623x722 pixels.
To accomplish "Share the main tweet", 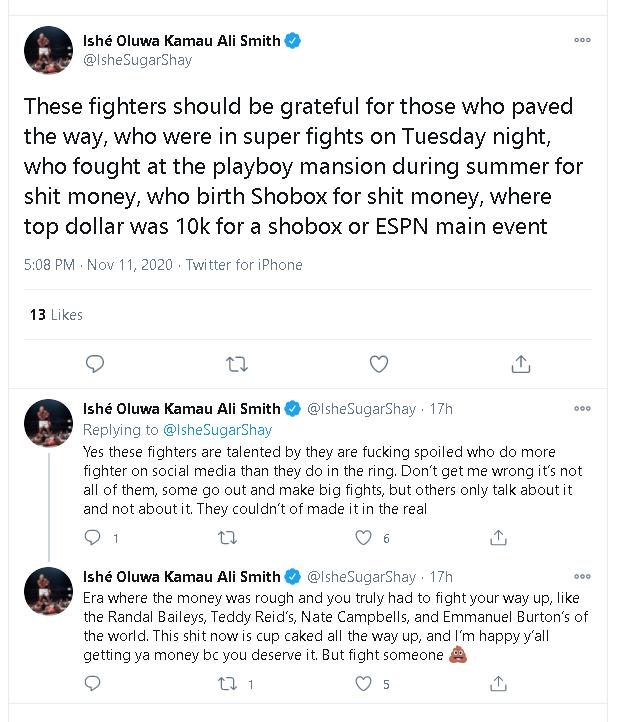I will pos(520,363).
